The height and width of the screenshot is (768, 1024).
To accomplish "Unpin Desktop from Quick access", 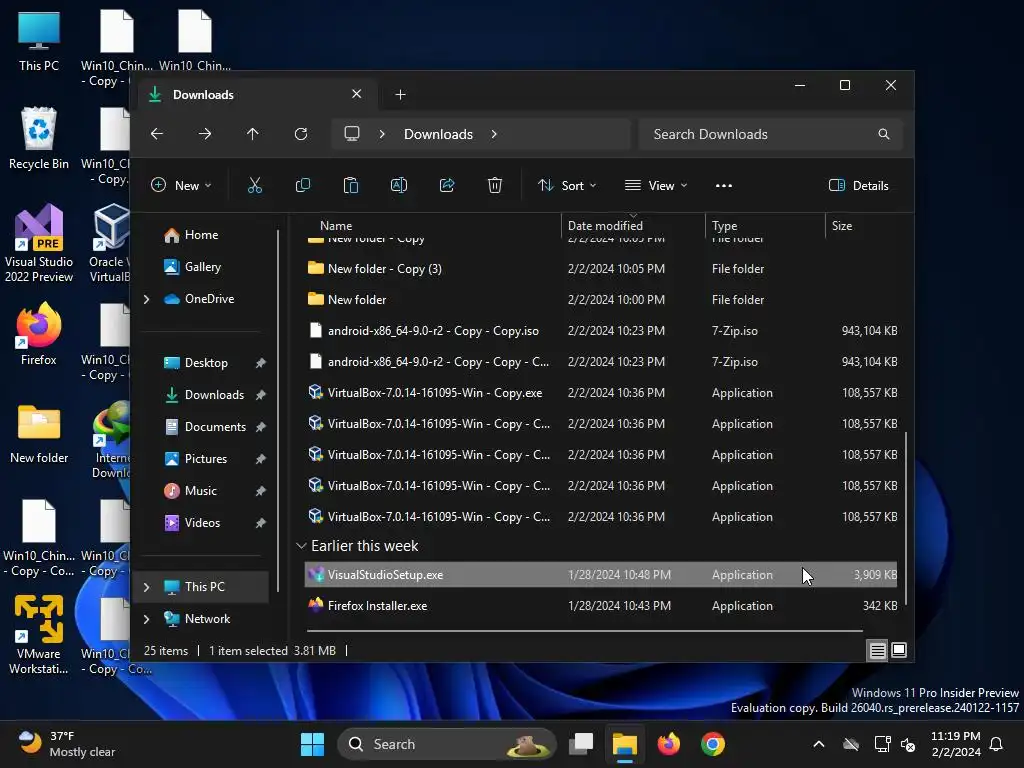I will (261, 363).
